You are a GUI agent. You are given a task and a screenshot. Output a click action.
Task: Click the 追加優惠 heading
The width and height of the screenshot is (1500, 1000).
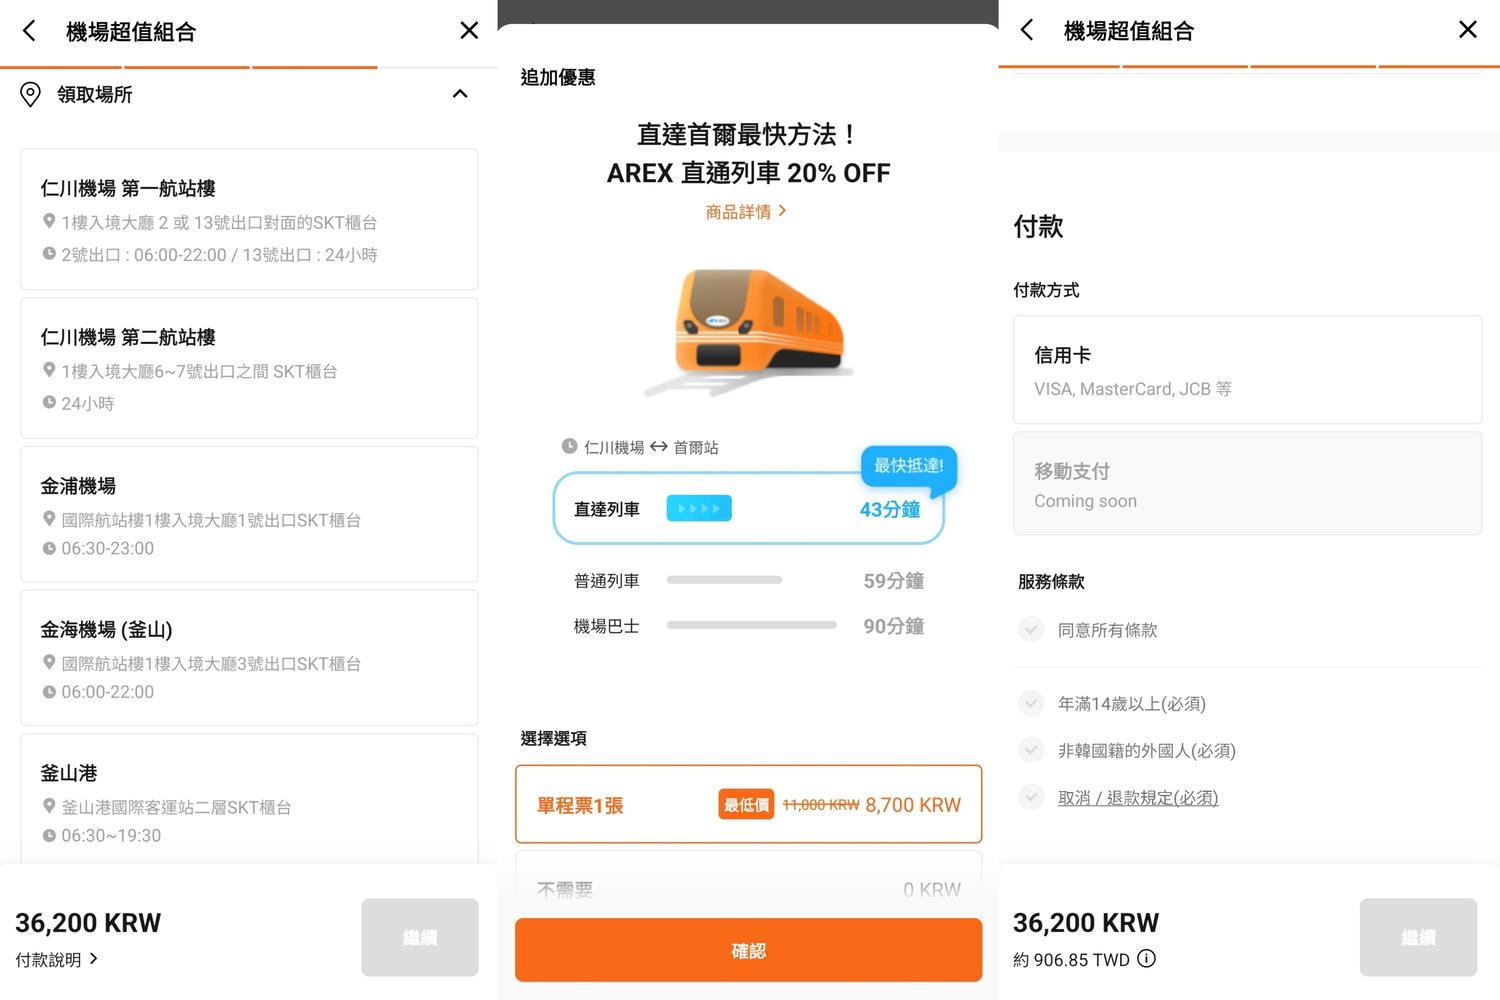558,77
